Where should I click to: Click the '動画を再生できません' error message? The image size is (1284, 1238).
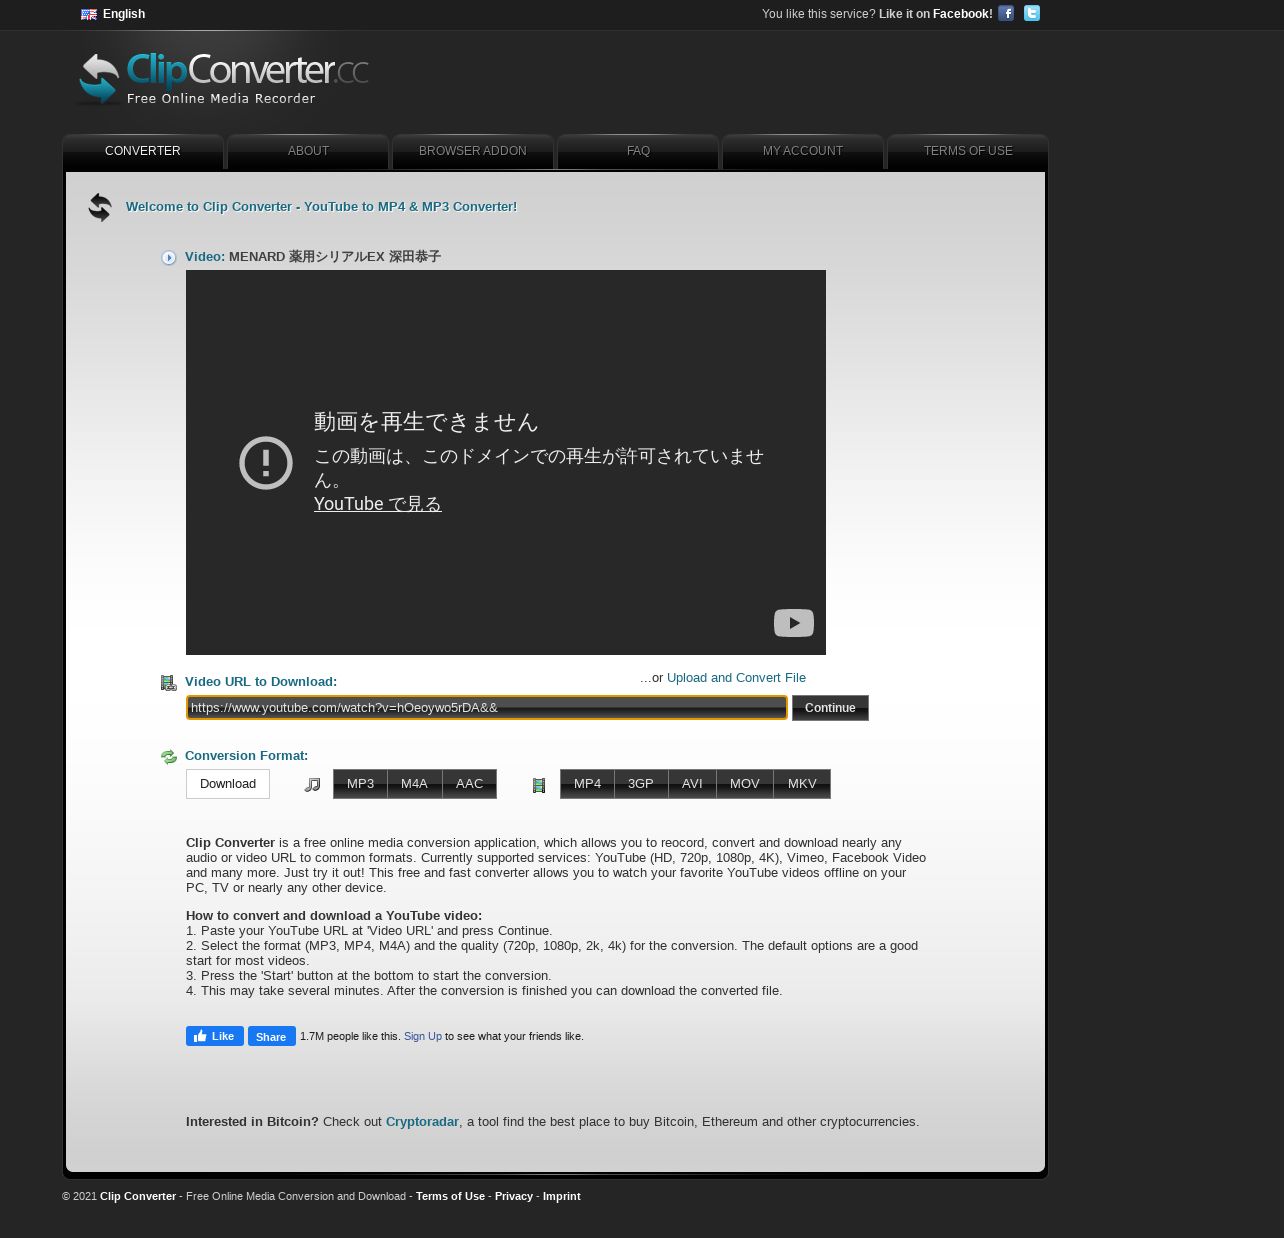point(426,422)
